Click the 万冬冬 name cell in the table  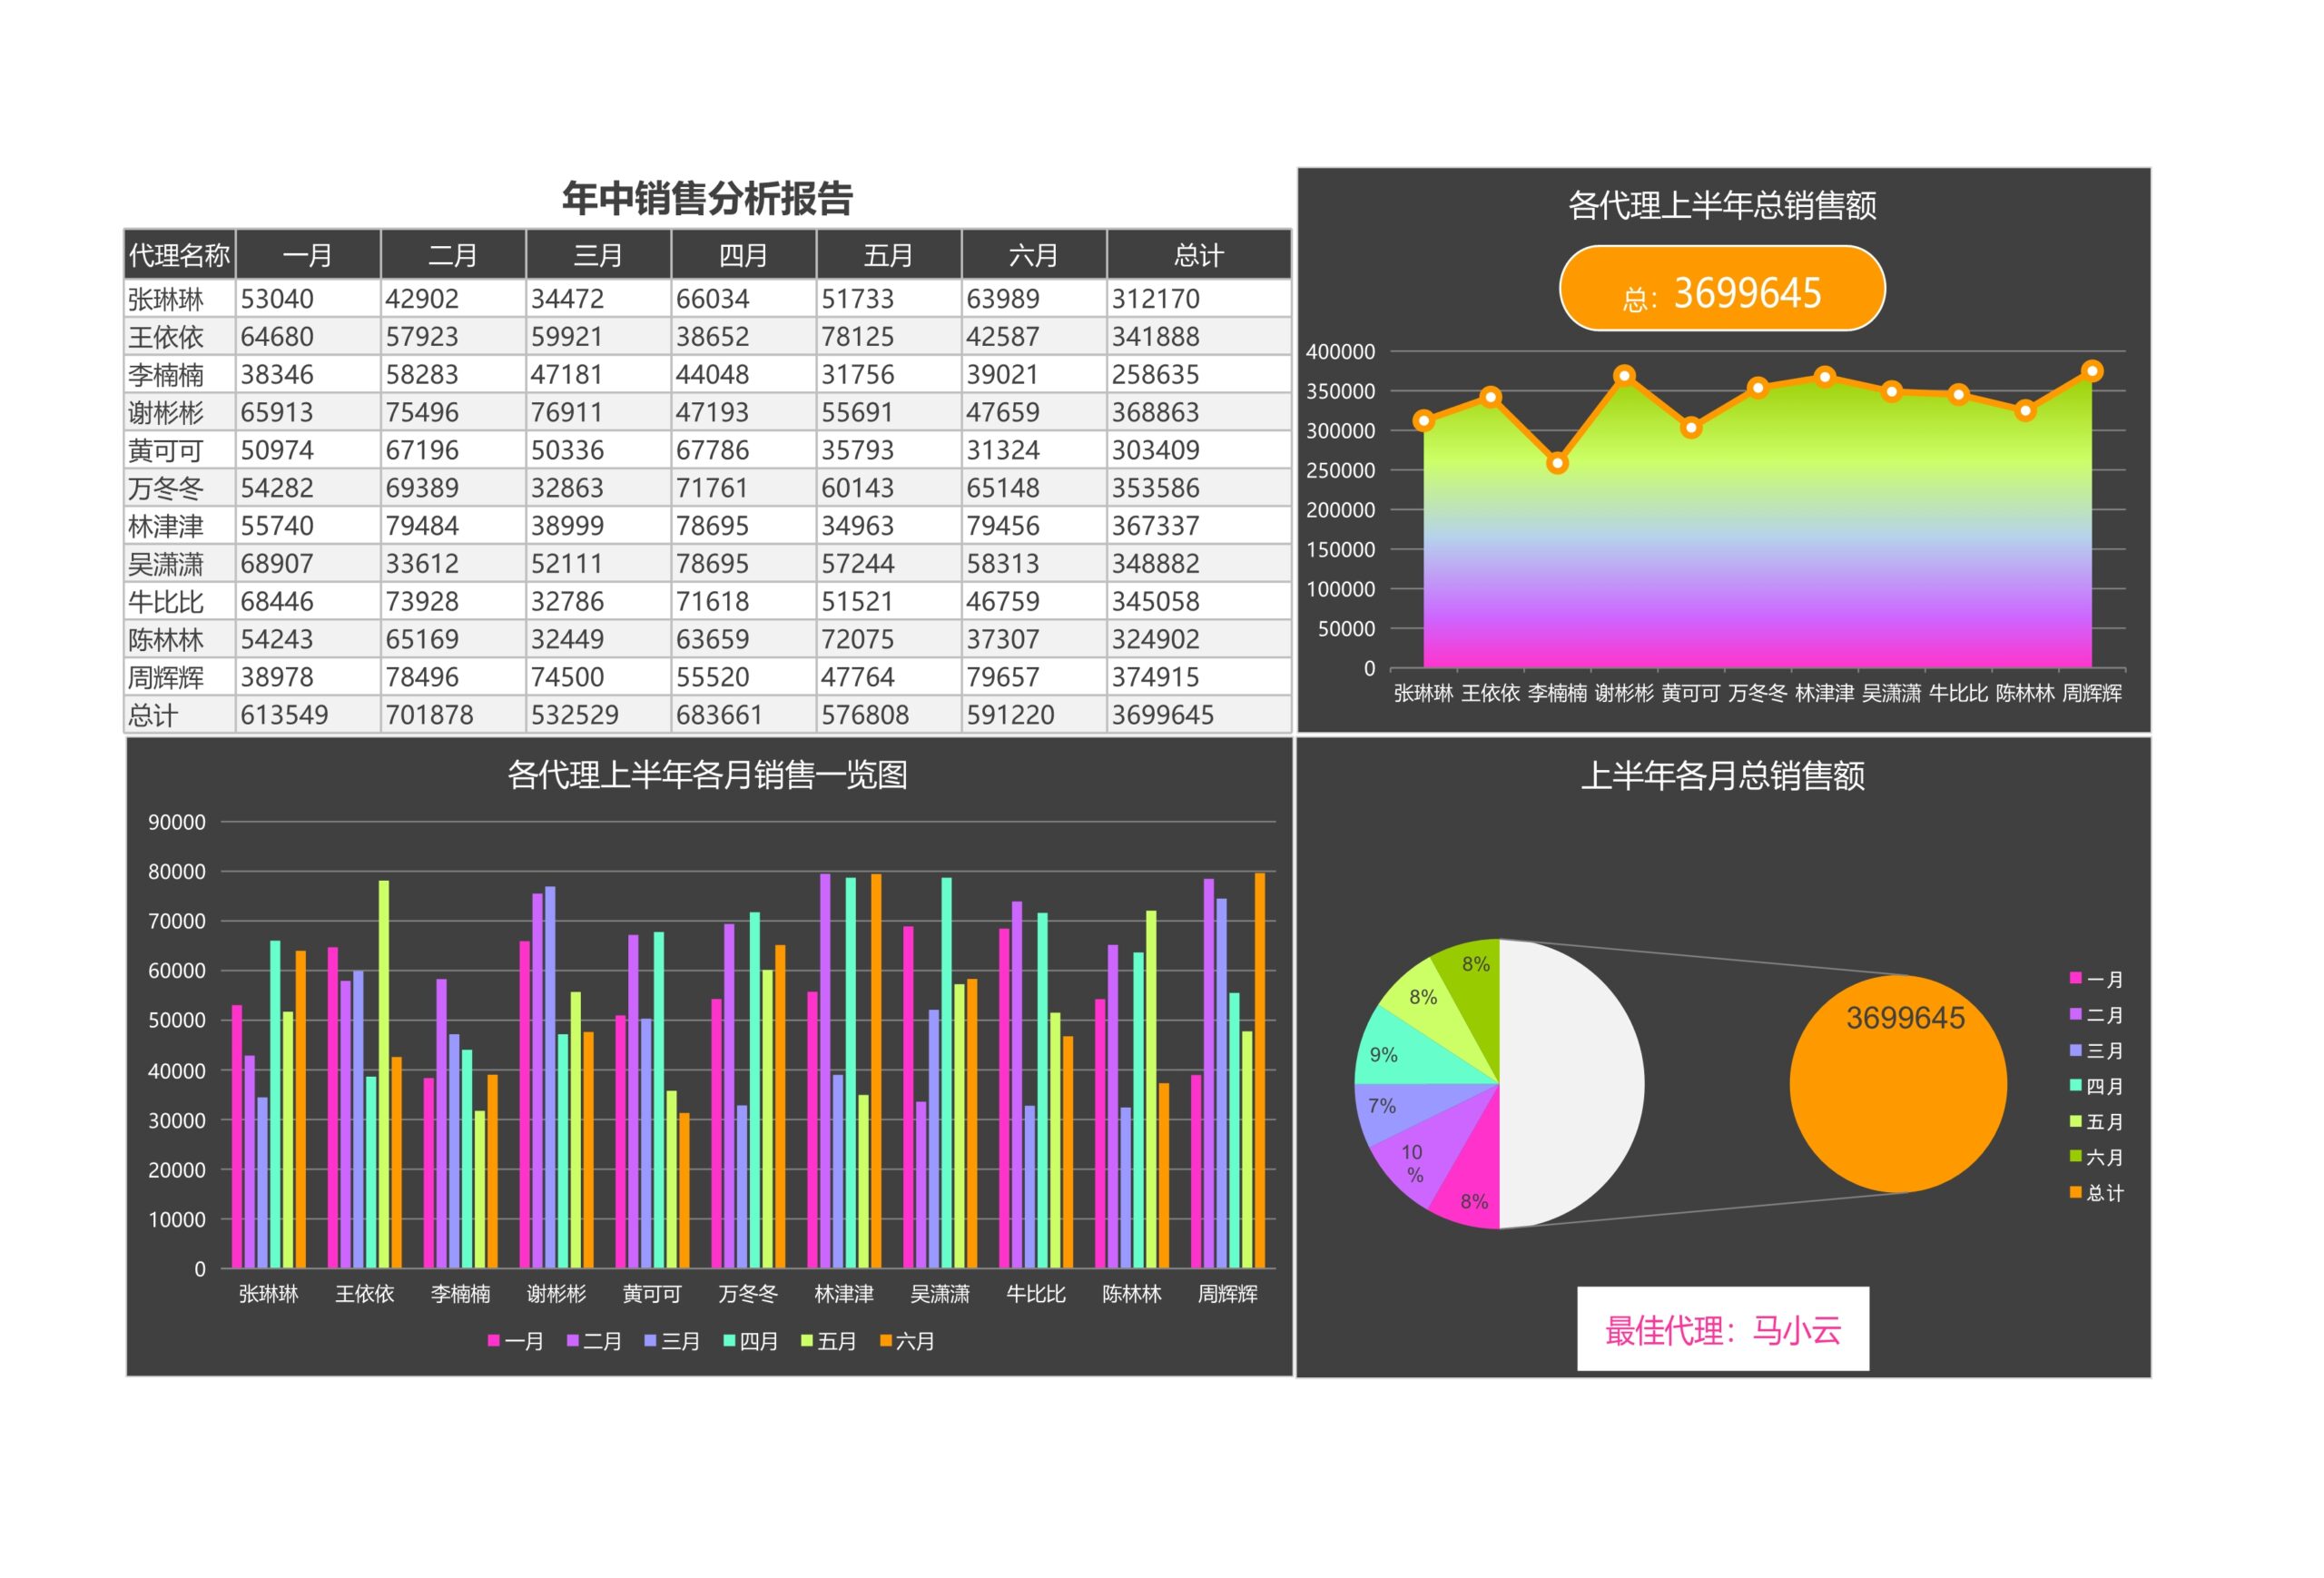click(180, 488)
